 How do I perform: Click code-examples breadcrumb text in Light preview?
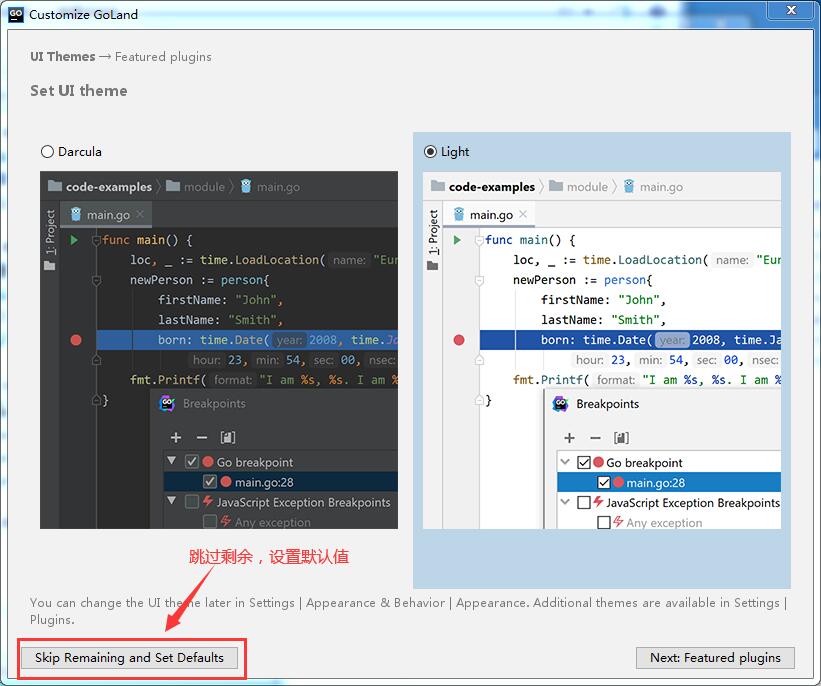(x=492, y=187)
